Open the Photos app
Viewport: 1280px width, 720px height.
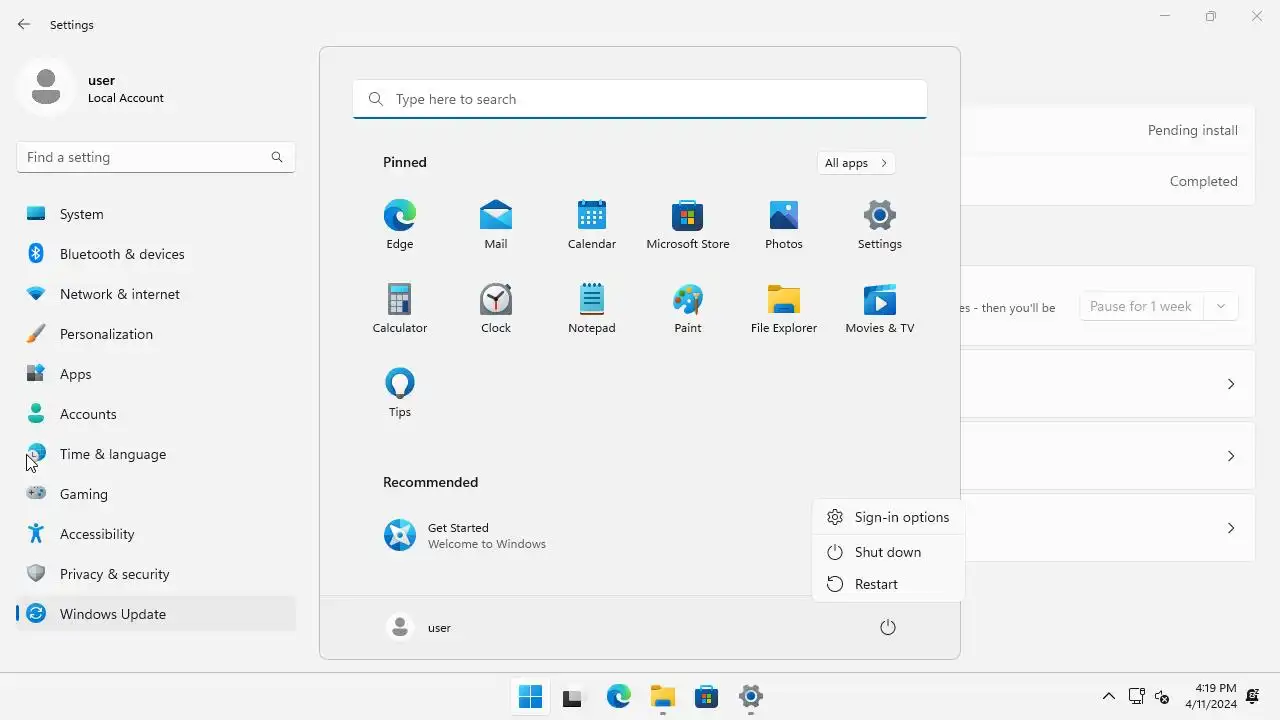(x=784, y=225)
